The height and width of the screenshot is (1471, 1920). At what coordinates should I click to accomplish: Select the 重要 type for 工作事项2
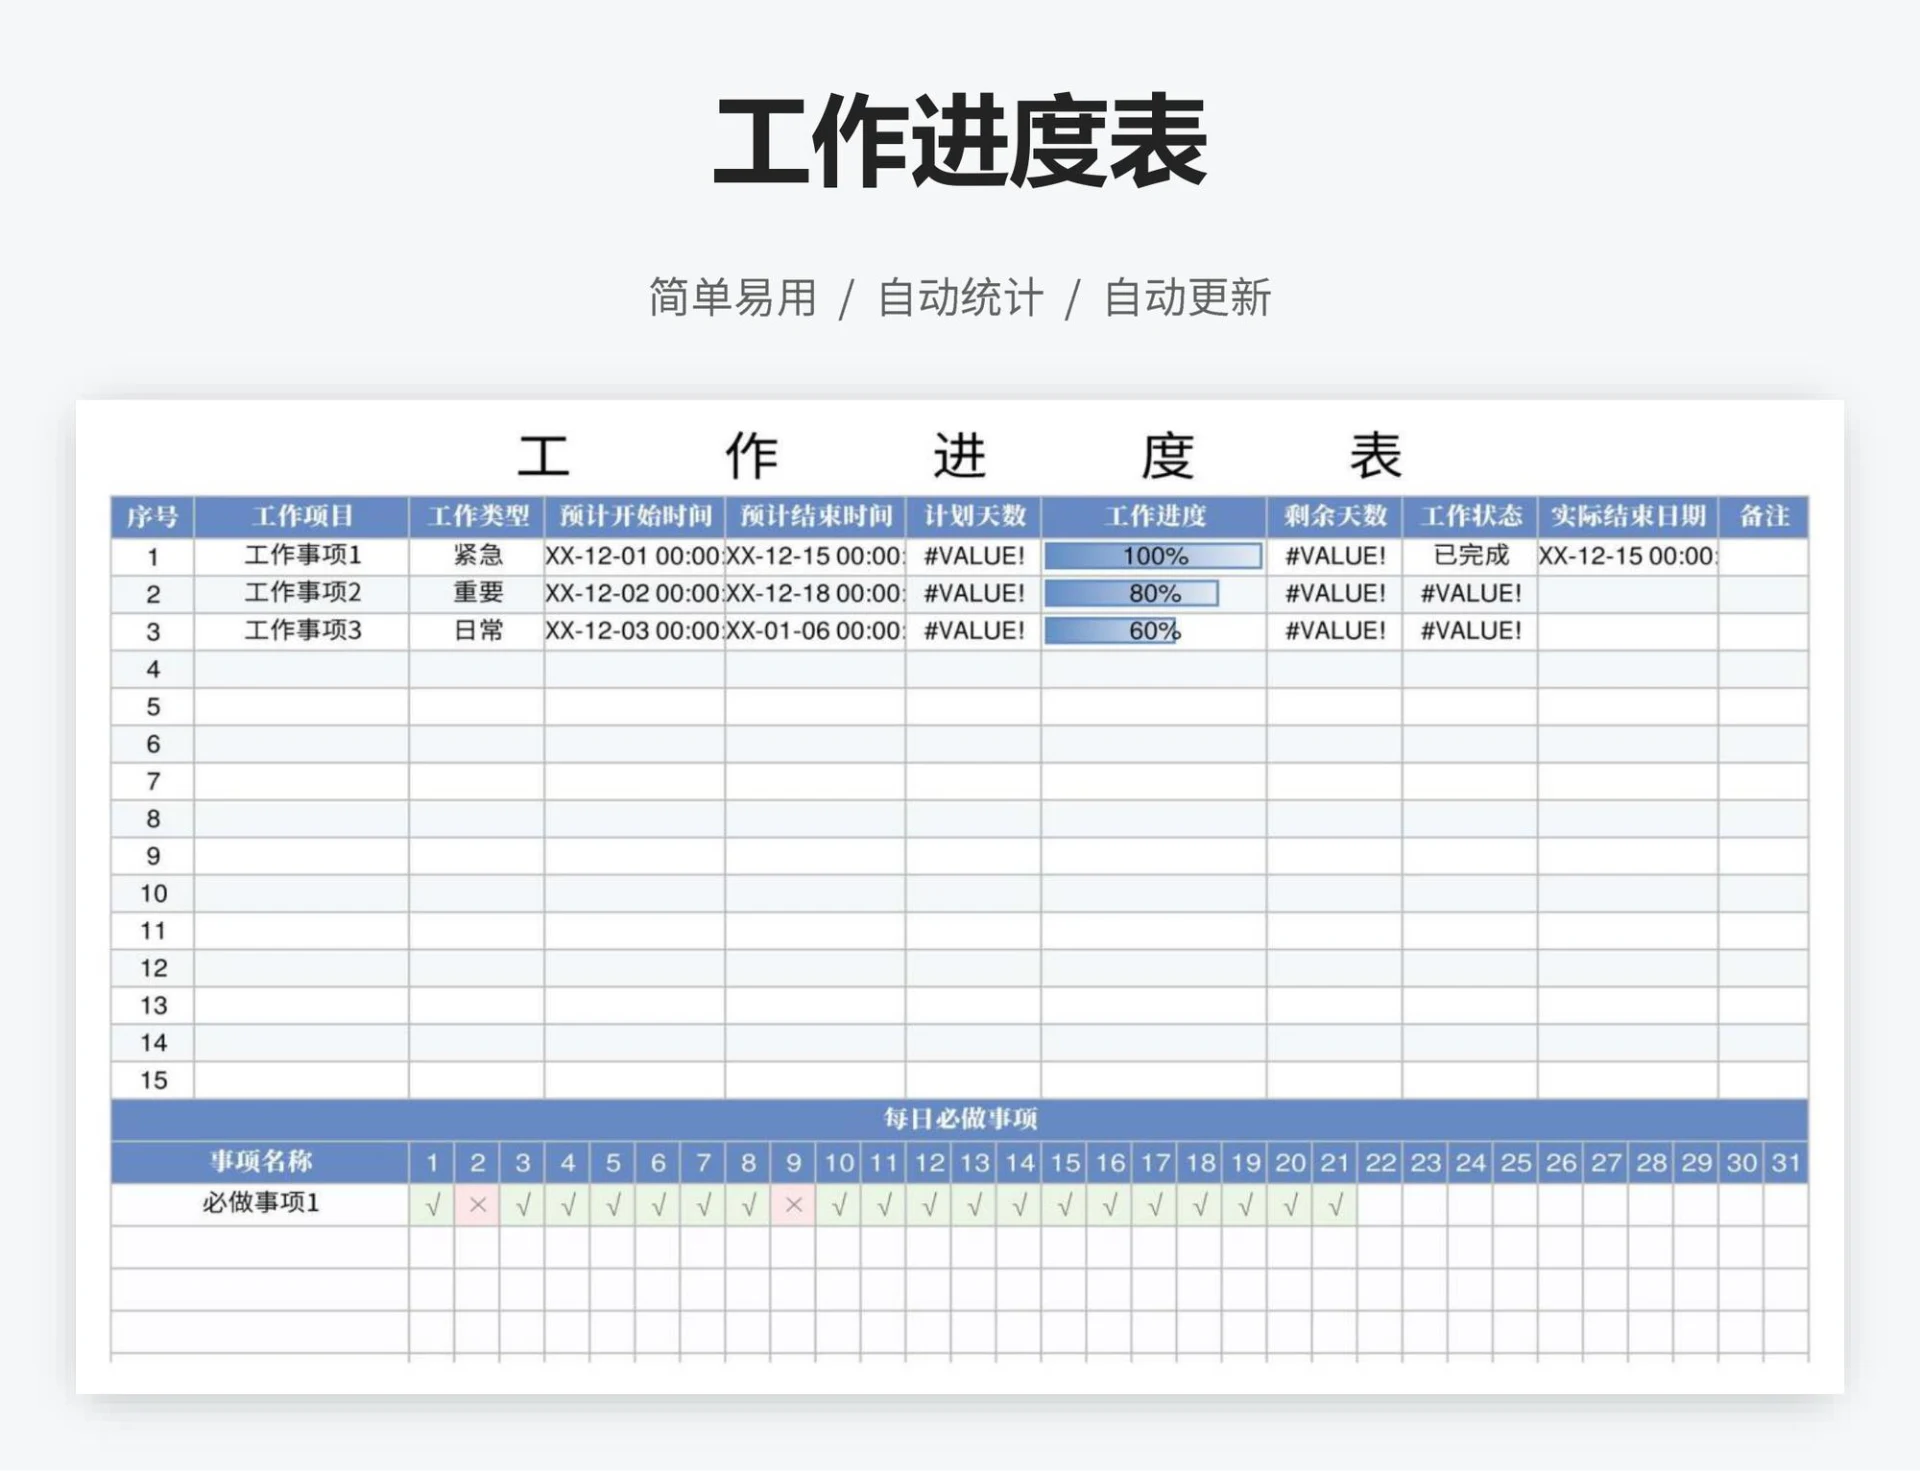477,594
